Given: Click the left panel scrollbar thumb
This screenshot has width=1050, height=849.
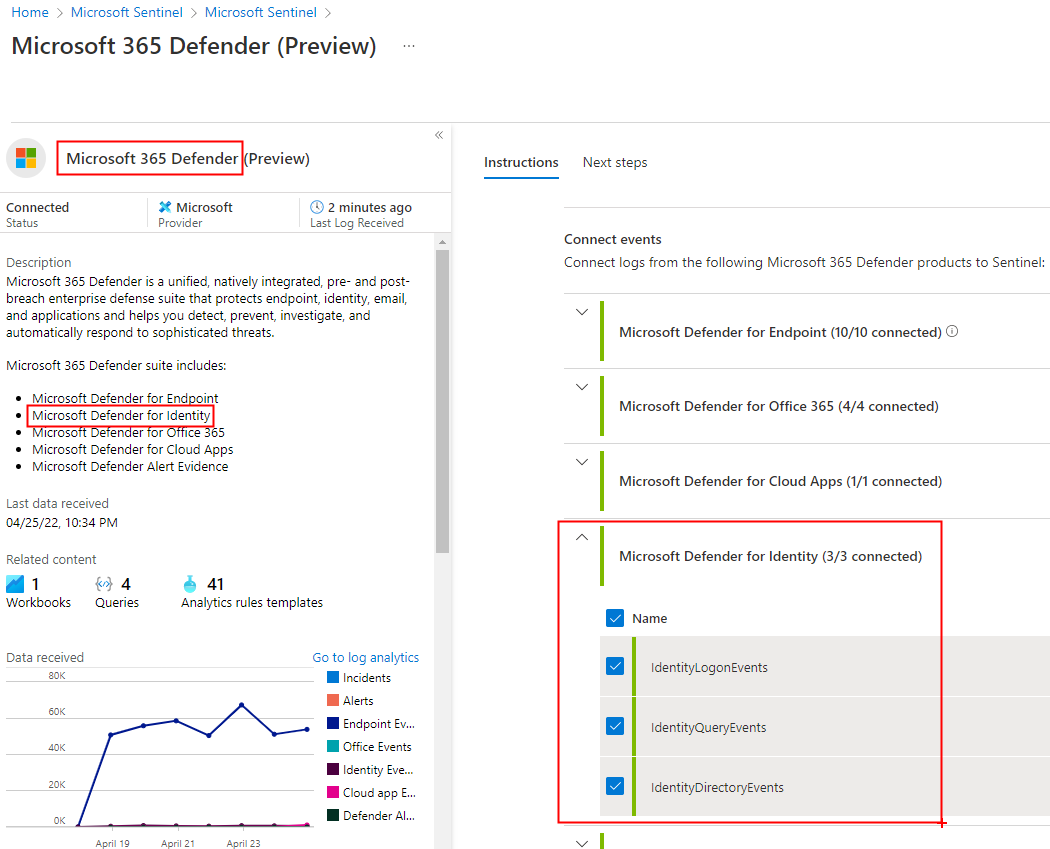Looking at the screenshot, I should (442, 401).
